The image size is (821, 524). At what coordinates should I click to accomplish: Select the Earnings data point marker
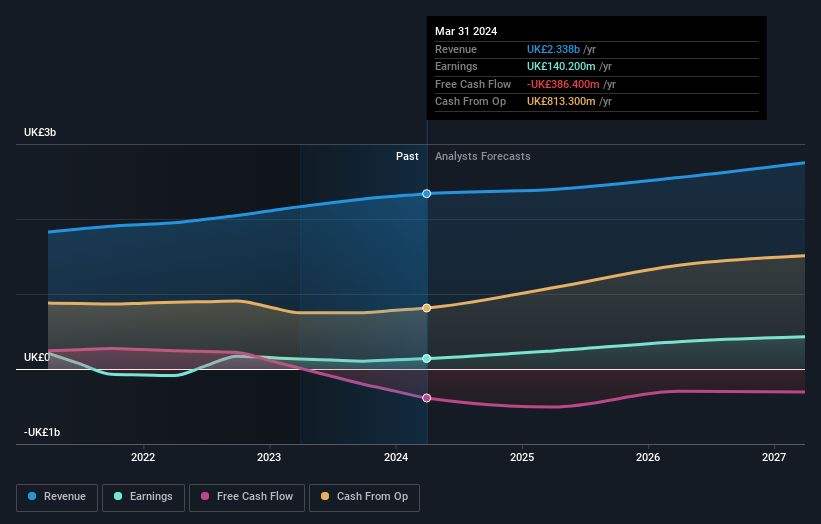pos(427,359)
